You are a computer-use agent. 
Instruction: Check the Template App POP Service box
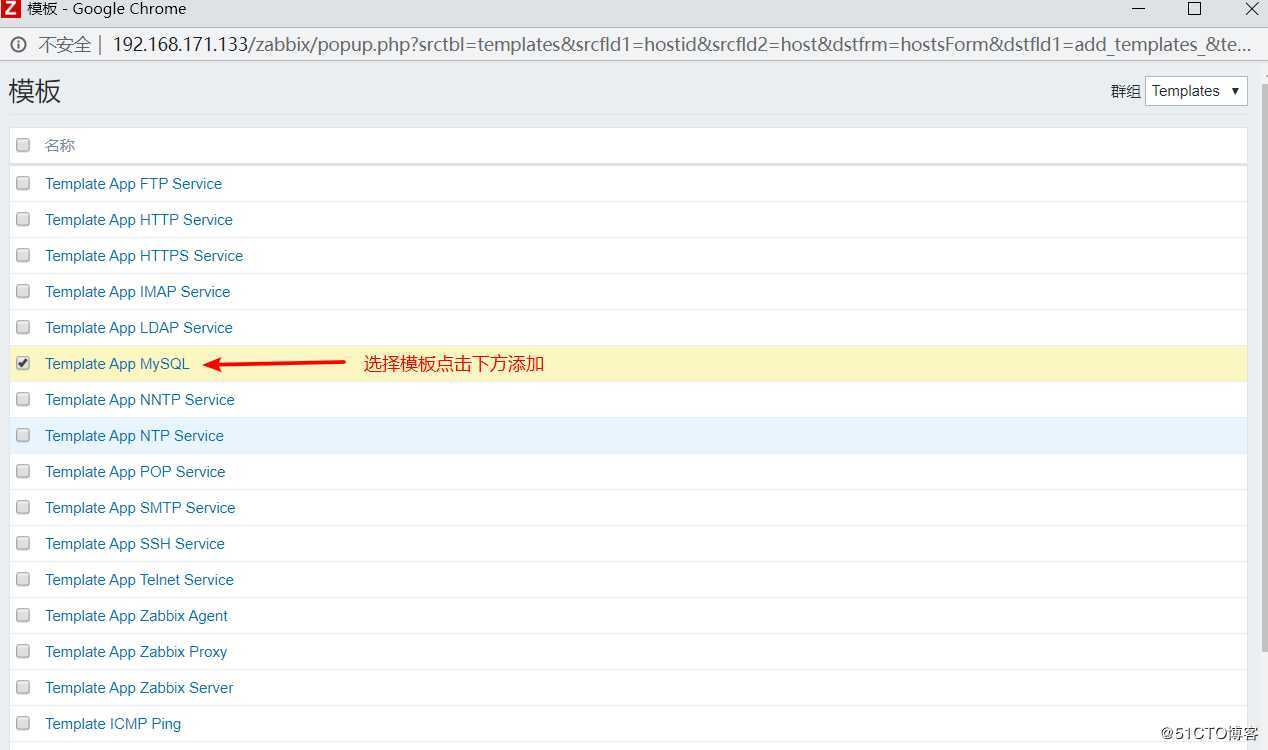coord(23,471)
